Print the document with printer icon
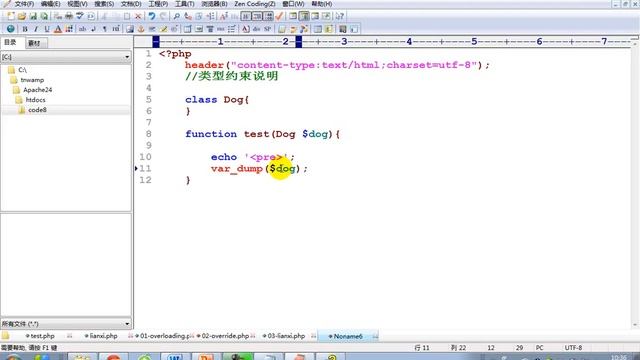 pos(69,16)
